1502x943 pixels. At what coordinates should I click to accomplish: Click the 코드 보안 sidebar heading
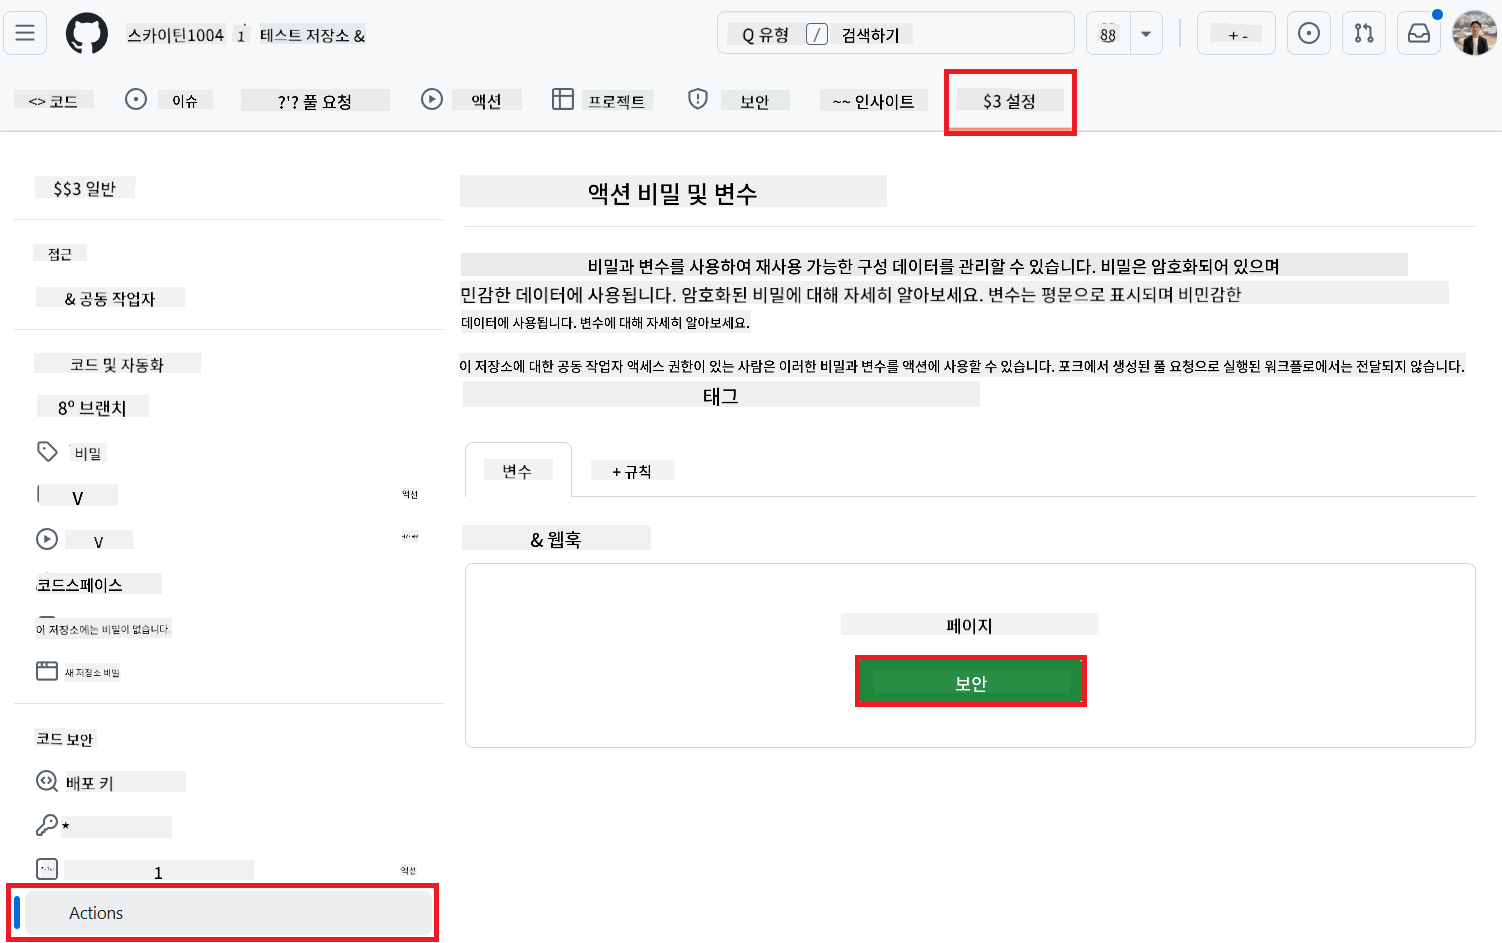(x=65, y=739)
